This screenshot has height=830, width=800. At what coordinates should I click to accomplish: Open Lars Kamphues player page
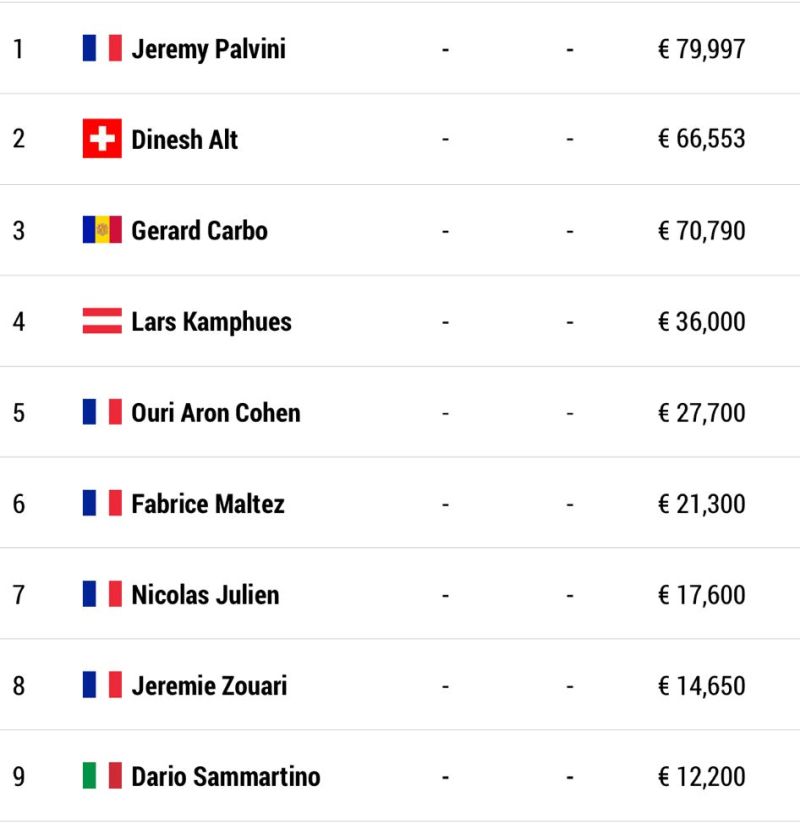[x=211, y=322]
